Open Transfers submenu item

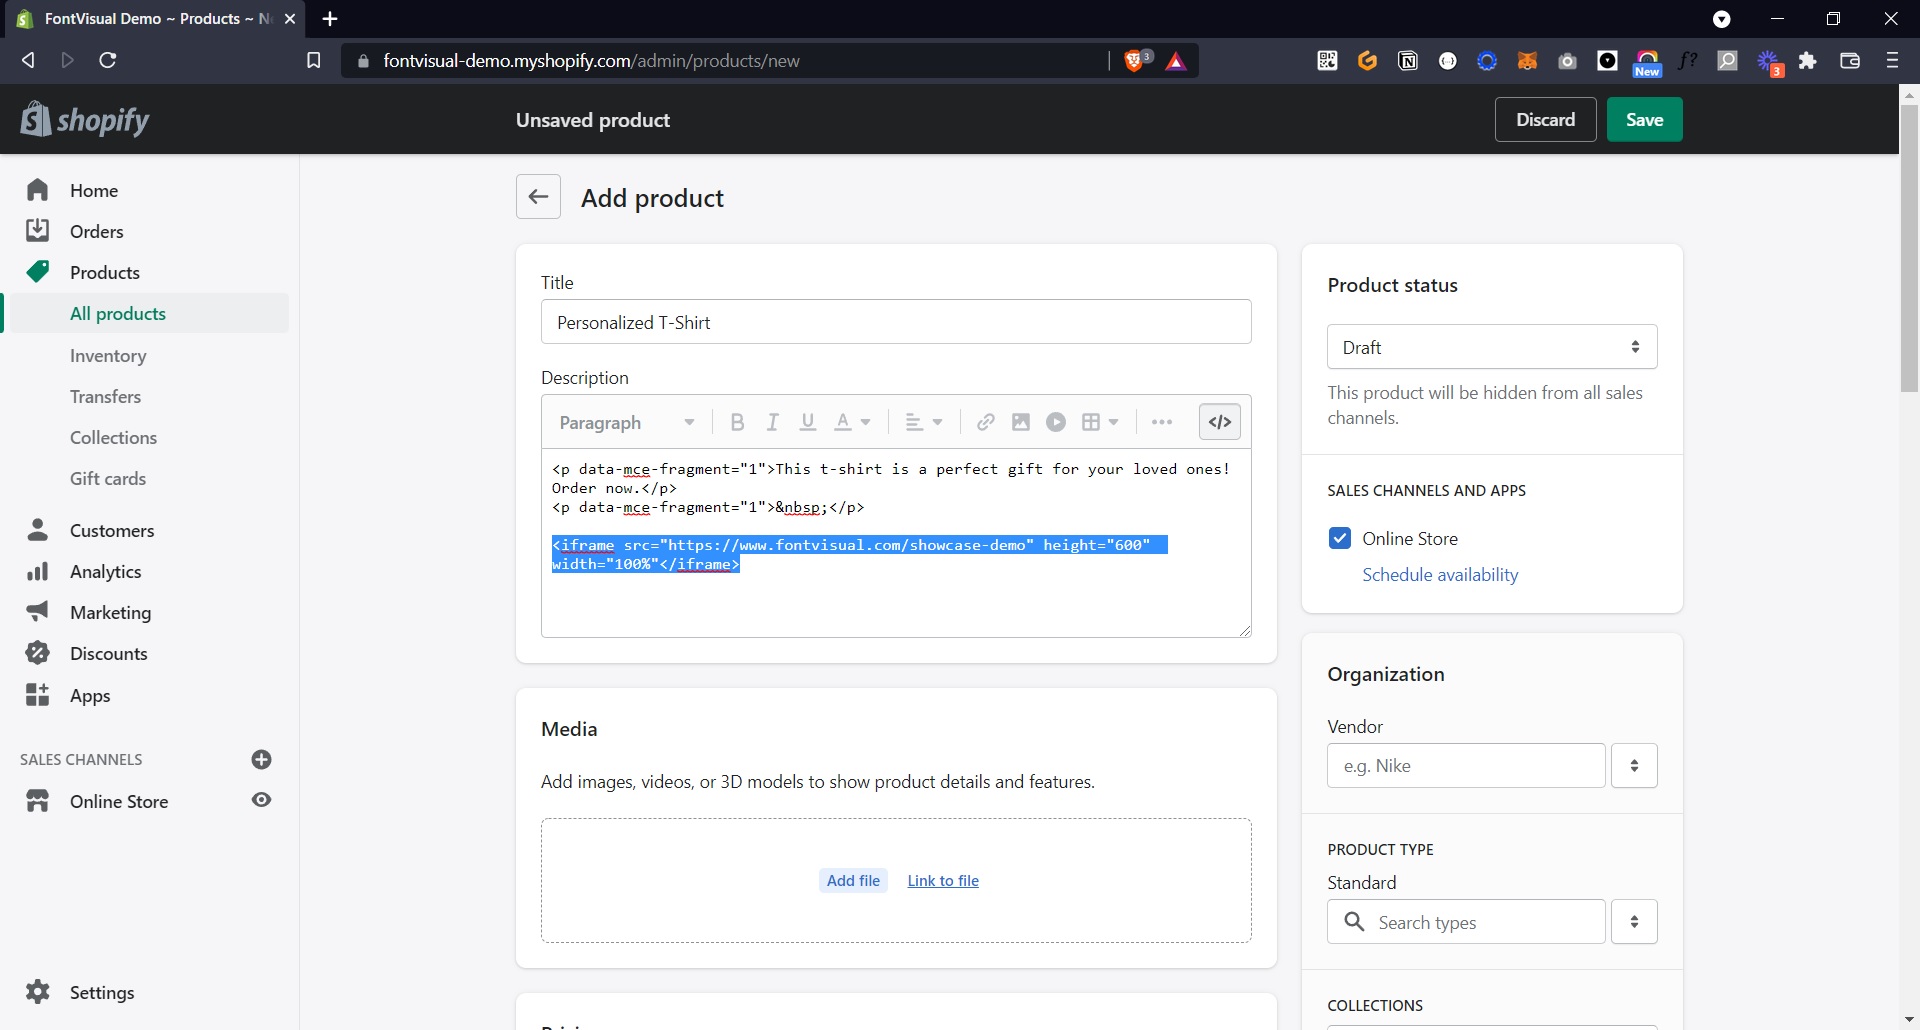click(105, 396)
